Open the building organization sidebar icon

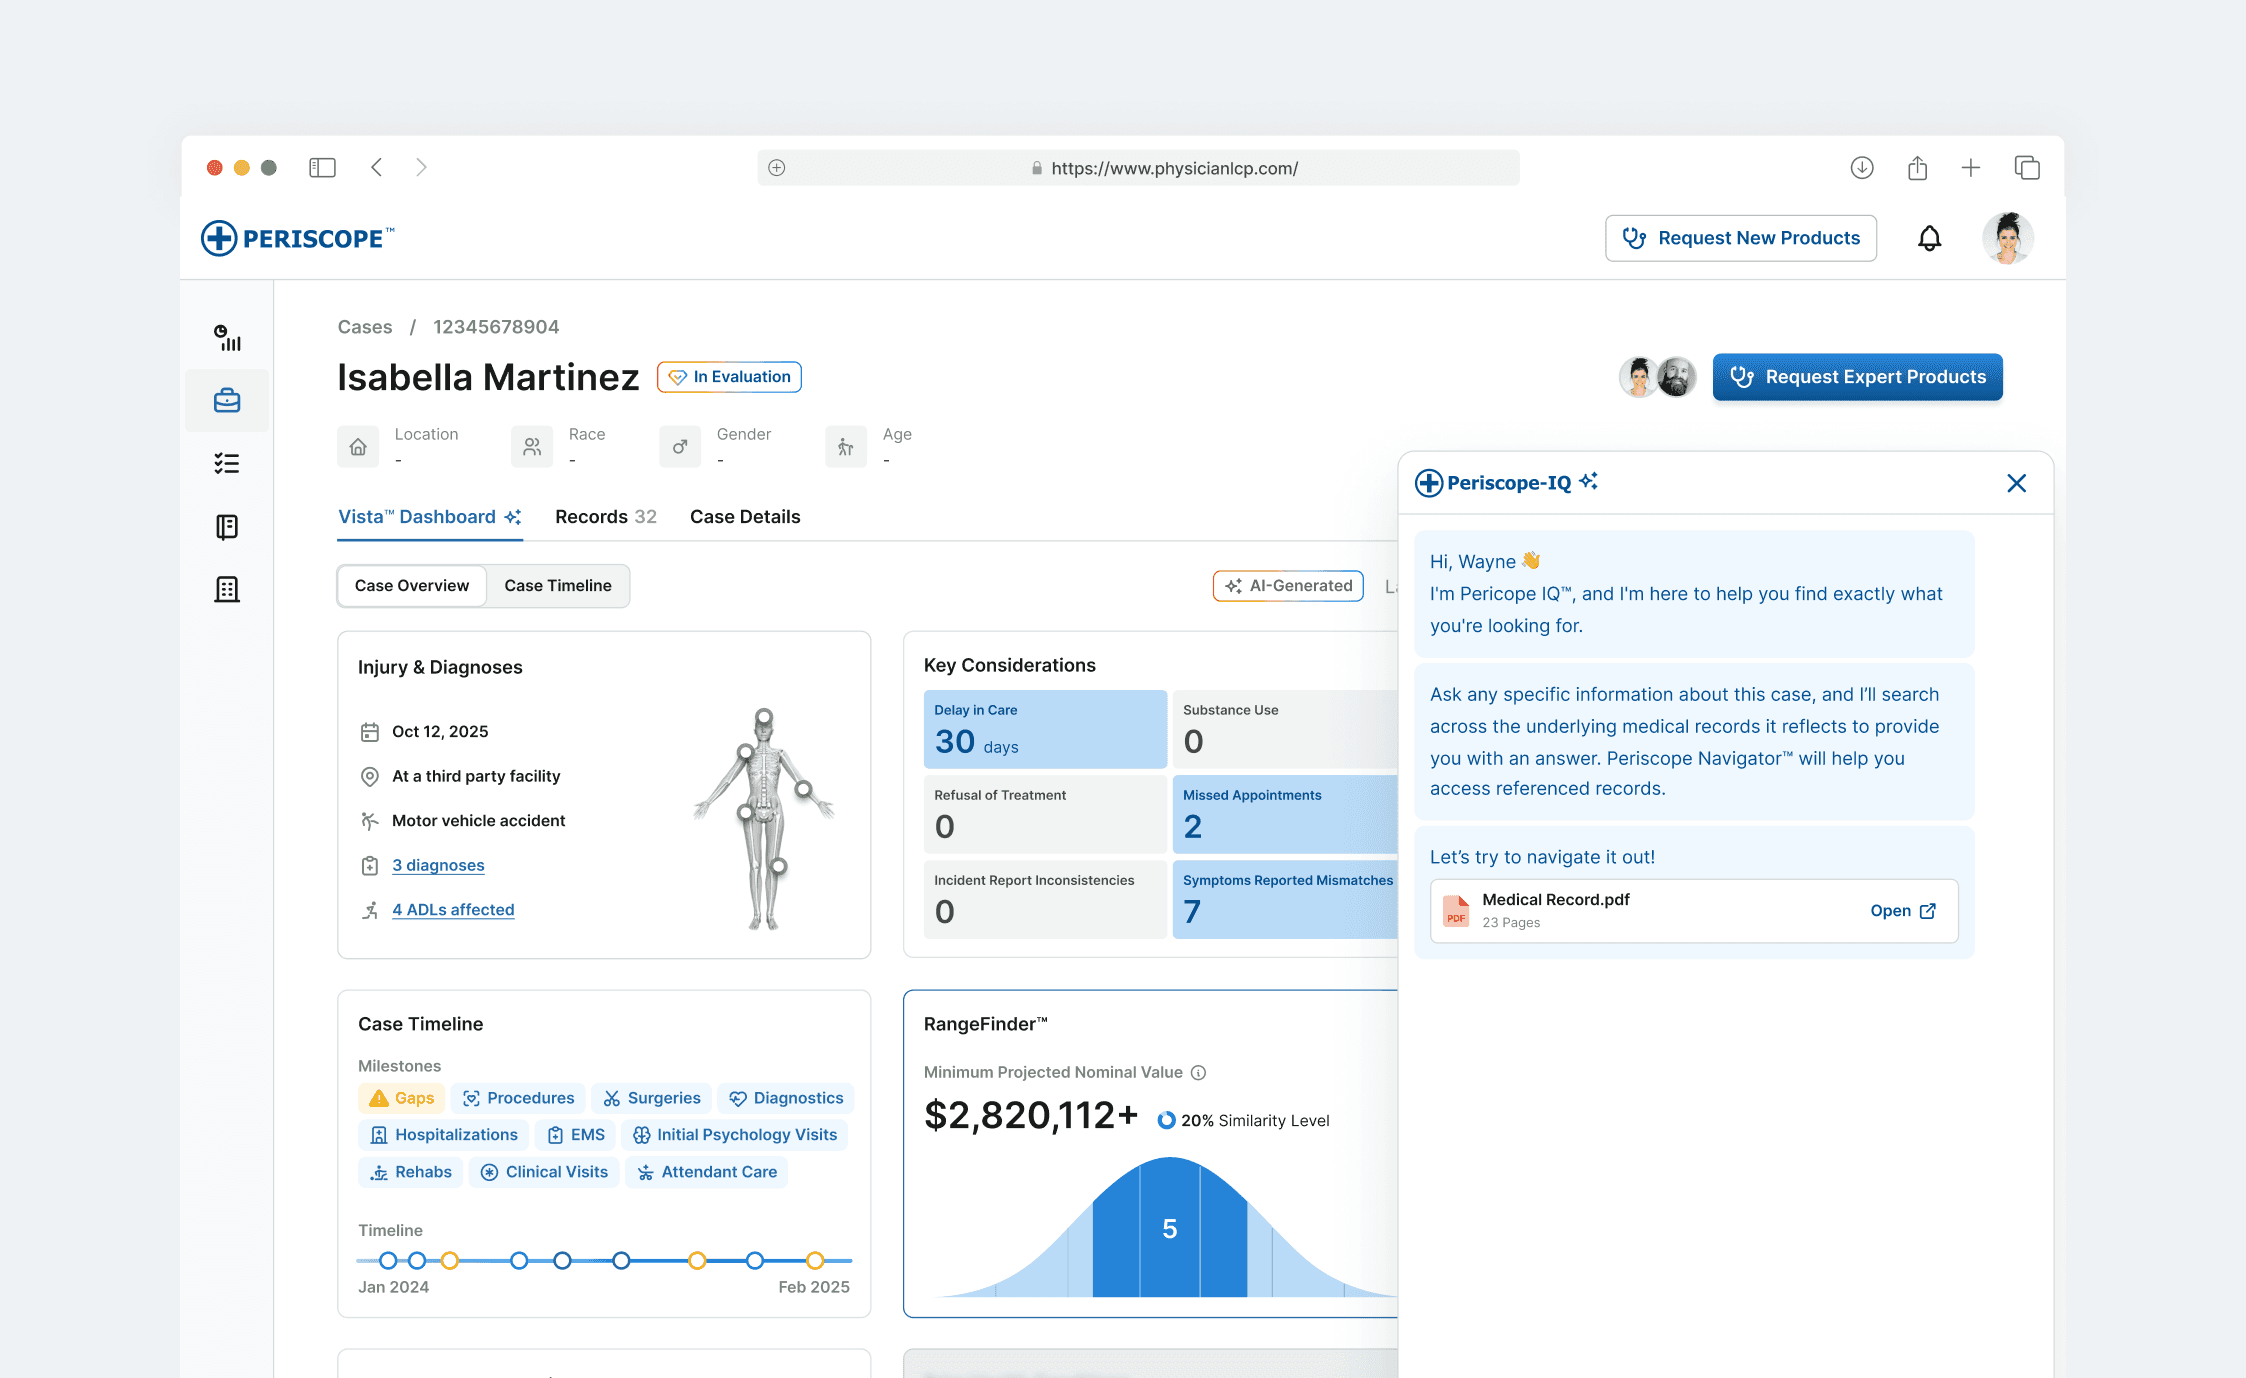(x=227, y=590)
